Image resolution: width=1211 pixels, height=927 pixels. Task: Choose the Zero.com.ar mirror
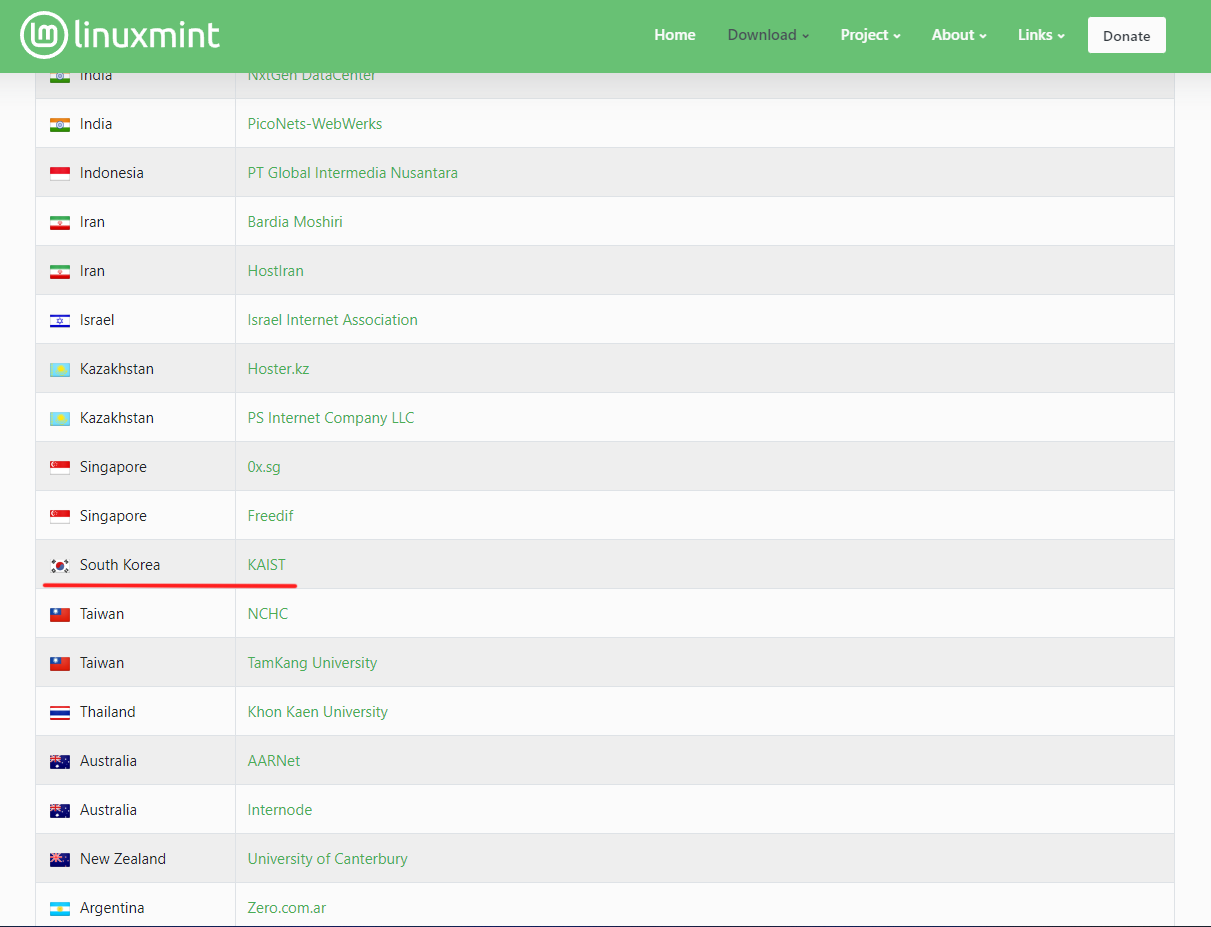pyautogui.click(x=287, y=908)
